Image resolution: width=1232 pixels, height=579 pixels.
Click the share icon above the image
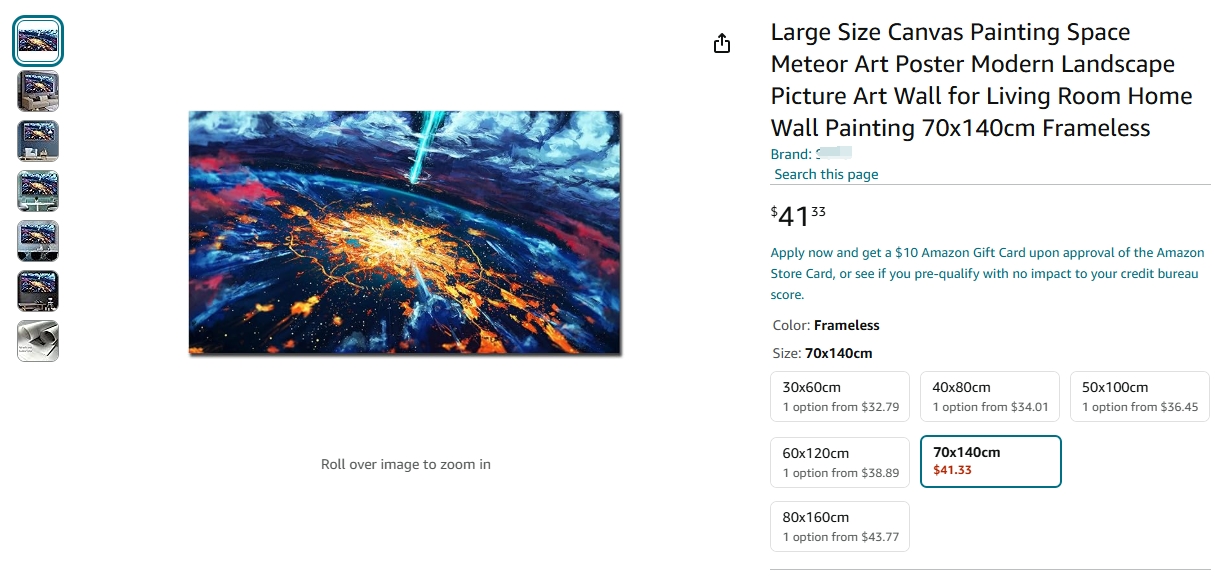(x=722, y=43)
